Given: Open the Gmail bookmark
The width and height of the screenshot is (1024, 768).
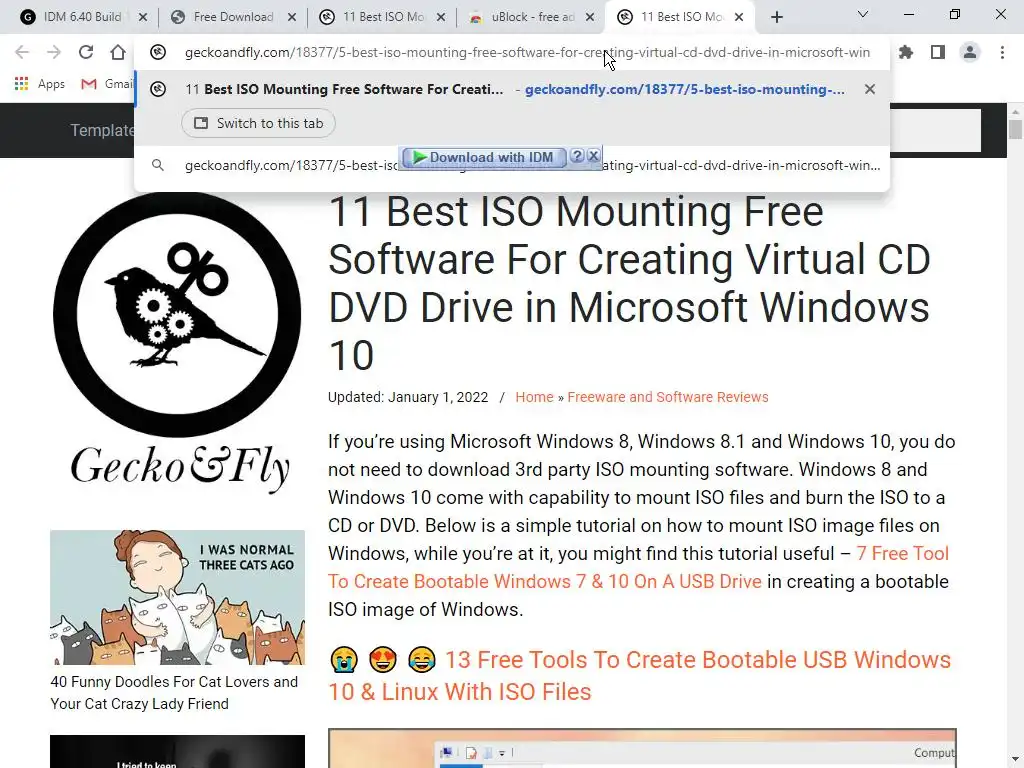Looking at the screenshot, I should pyautogui.click(x=106, y=84).
